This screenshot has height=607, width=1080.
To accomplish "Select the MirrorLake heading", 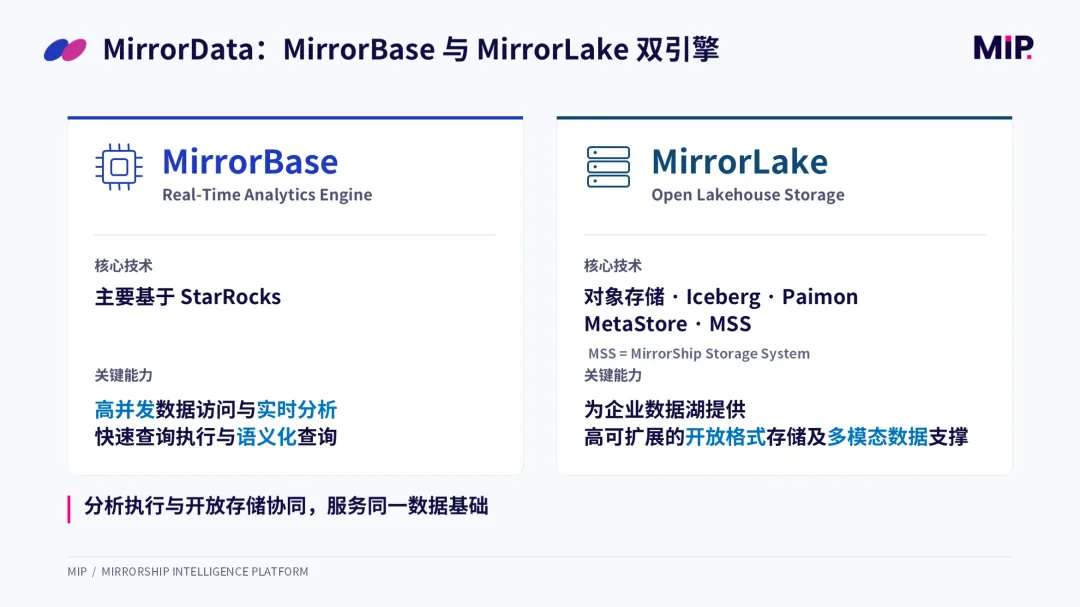I will (x=740, y=162).
